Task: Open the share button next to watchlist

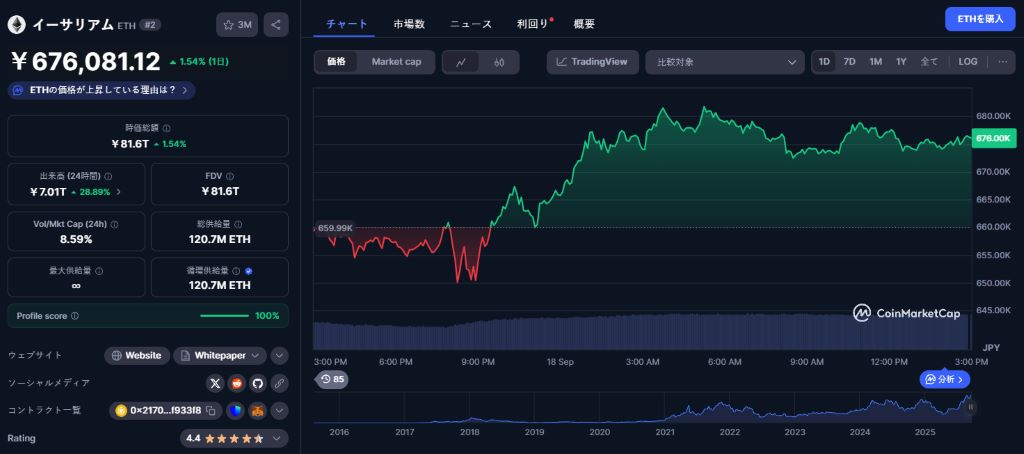Action: tap(276, 25)
